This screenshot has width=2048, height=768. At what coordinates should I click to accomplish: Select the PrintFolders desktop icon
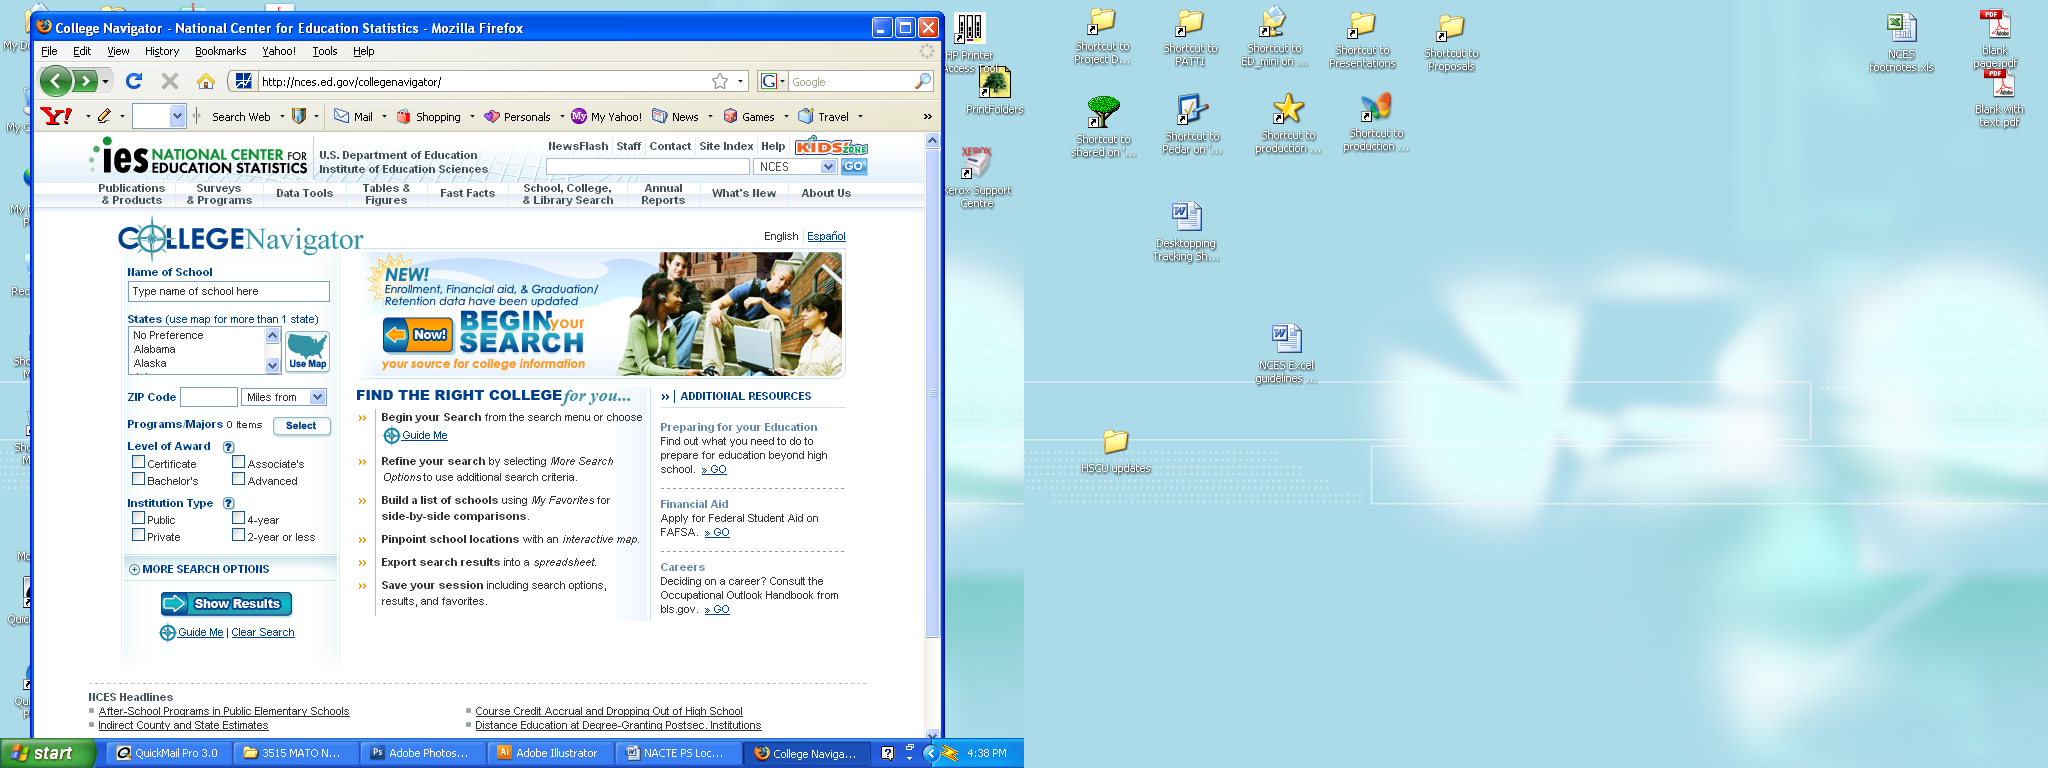[994, 90]
